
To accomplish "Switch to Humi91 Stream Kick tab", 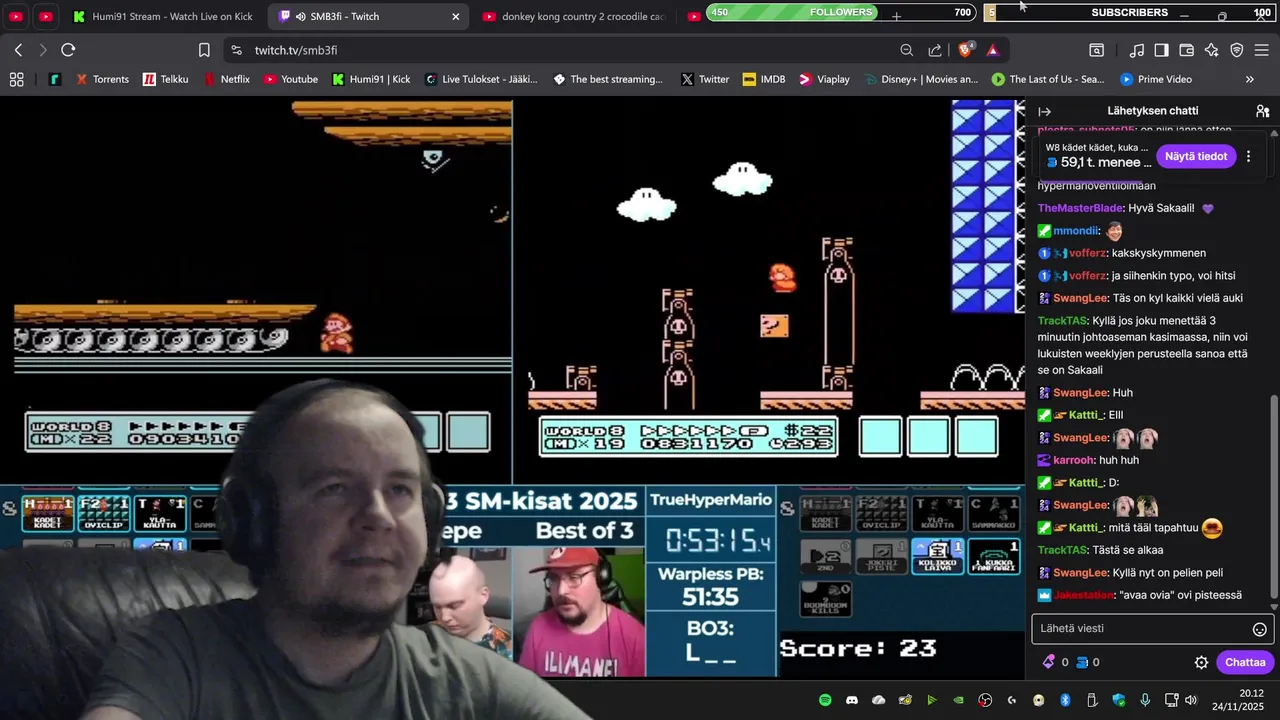I will pos(163,16).
